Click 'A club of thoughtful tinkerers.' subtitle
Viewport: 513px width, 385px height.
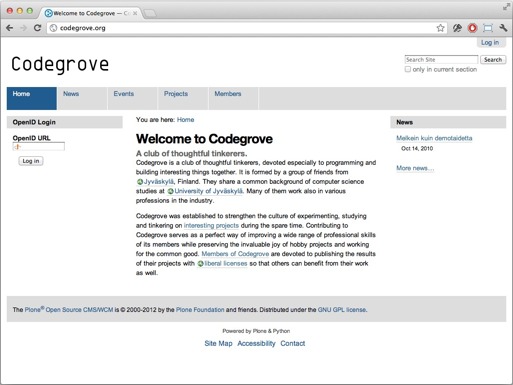click(x=192, y=154)
